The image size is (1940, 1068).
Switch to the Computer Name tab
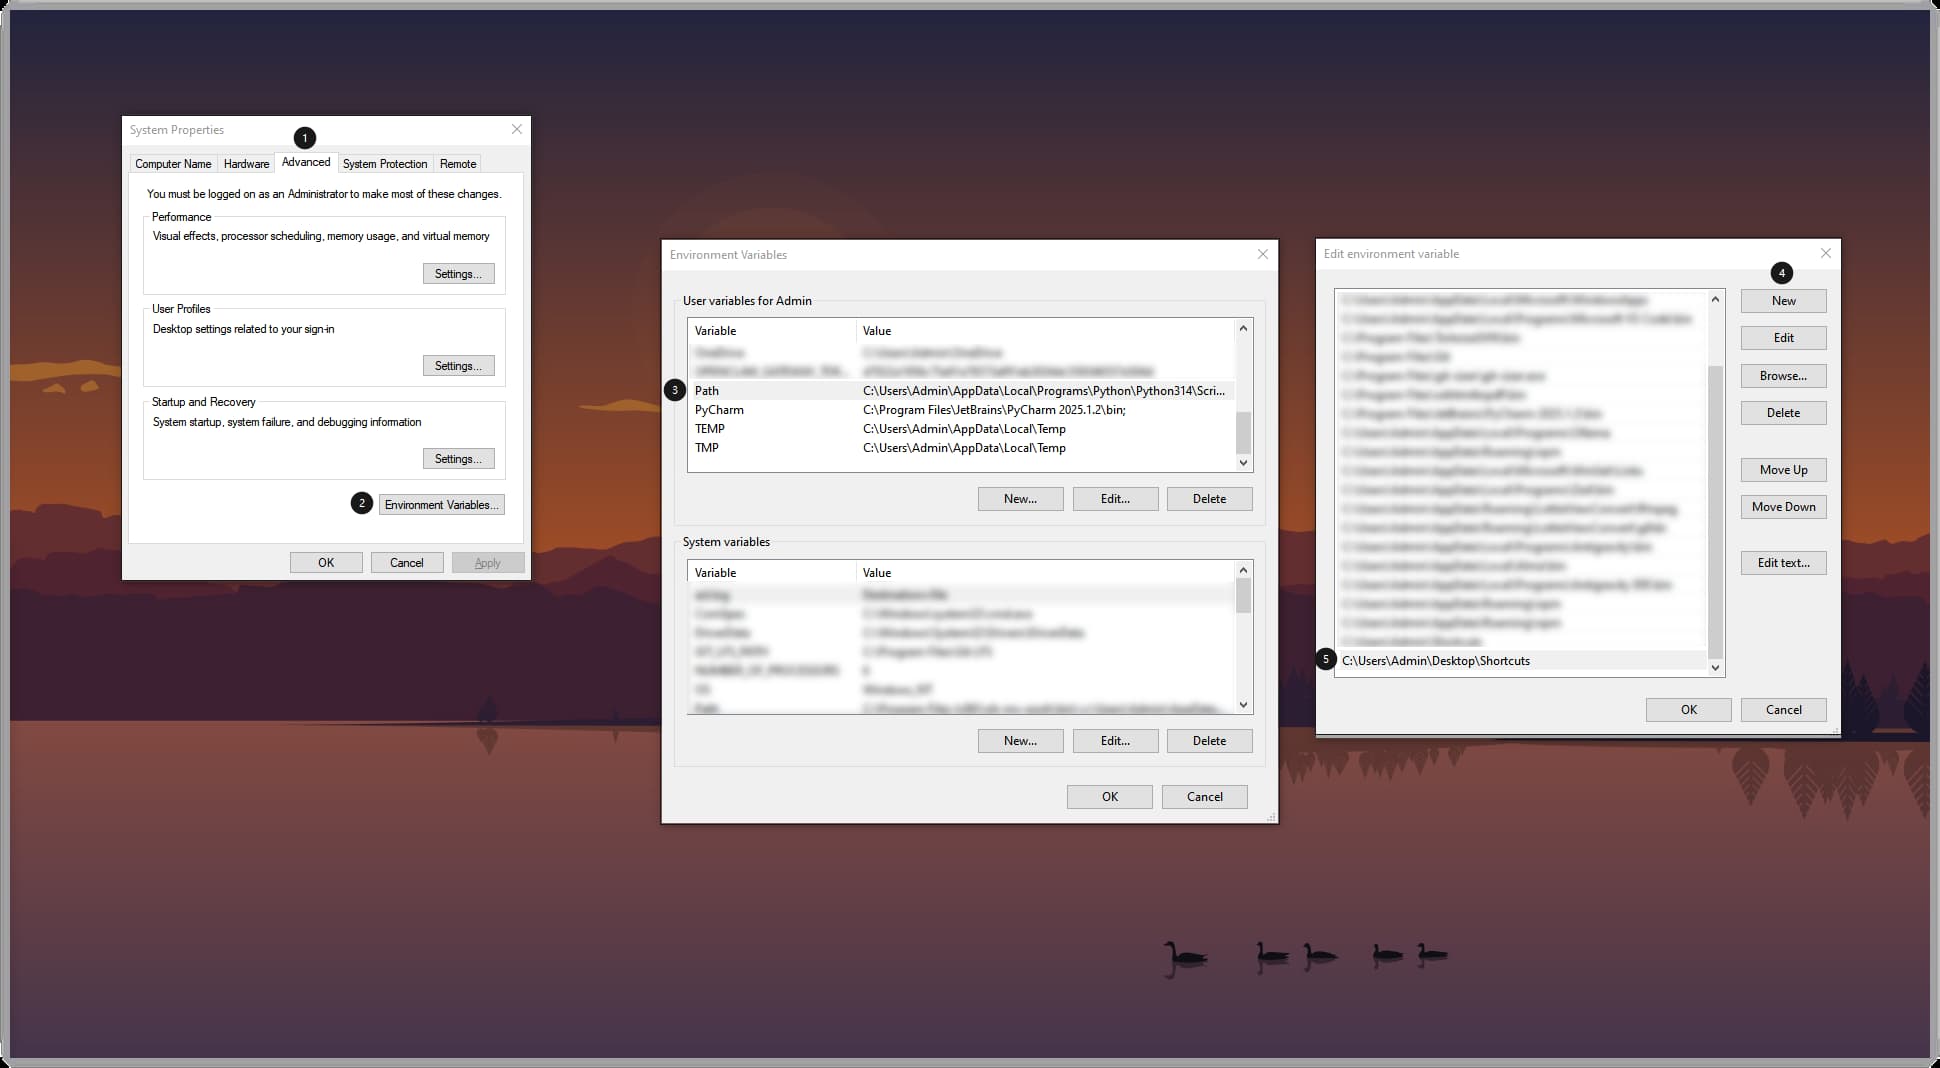coord(173,164)
